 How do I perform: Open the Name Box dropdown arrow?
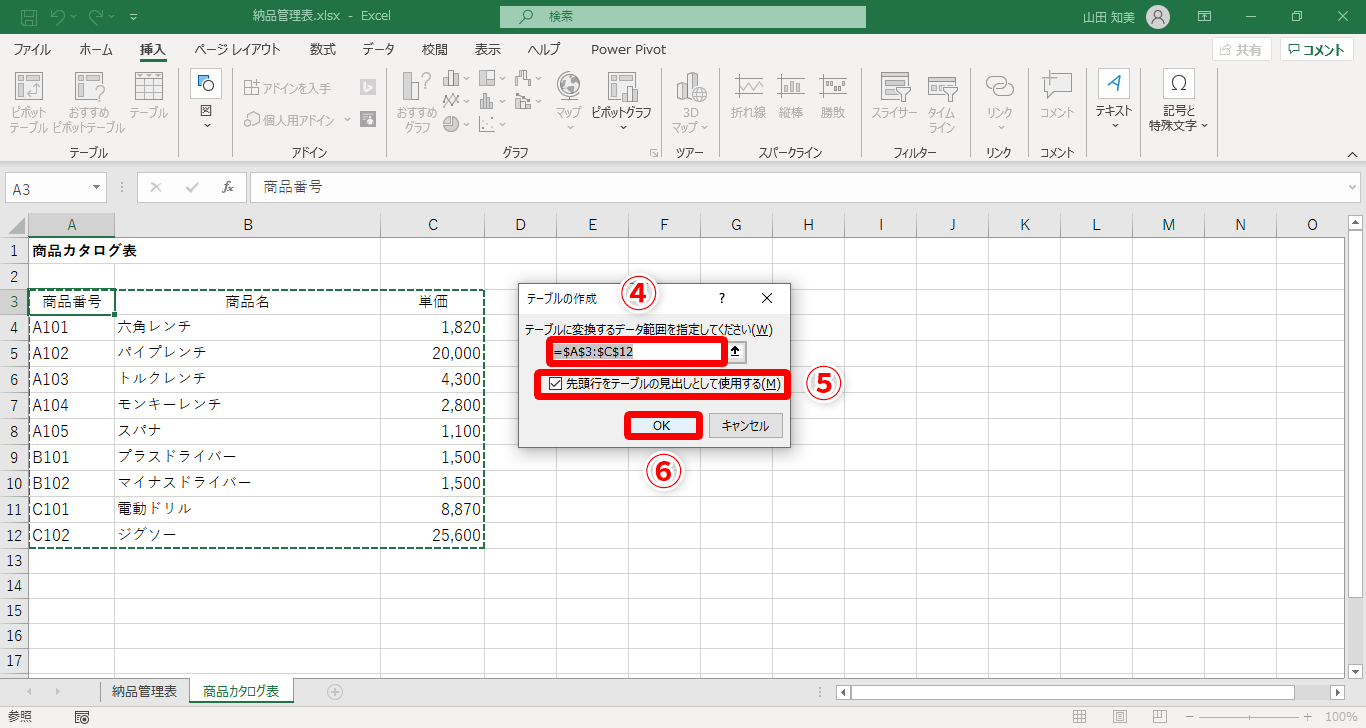97,187
